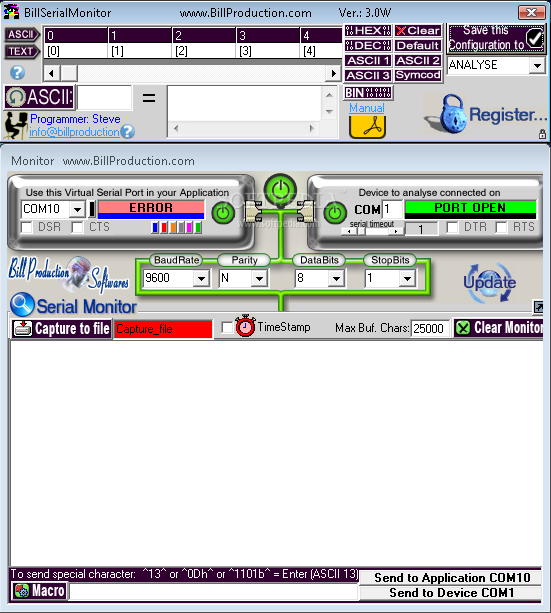Toggle the DTR checkbox

coord(452,227)
